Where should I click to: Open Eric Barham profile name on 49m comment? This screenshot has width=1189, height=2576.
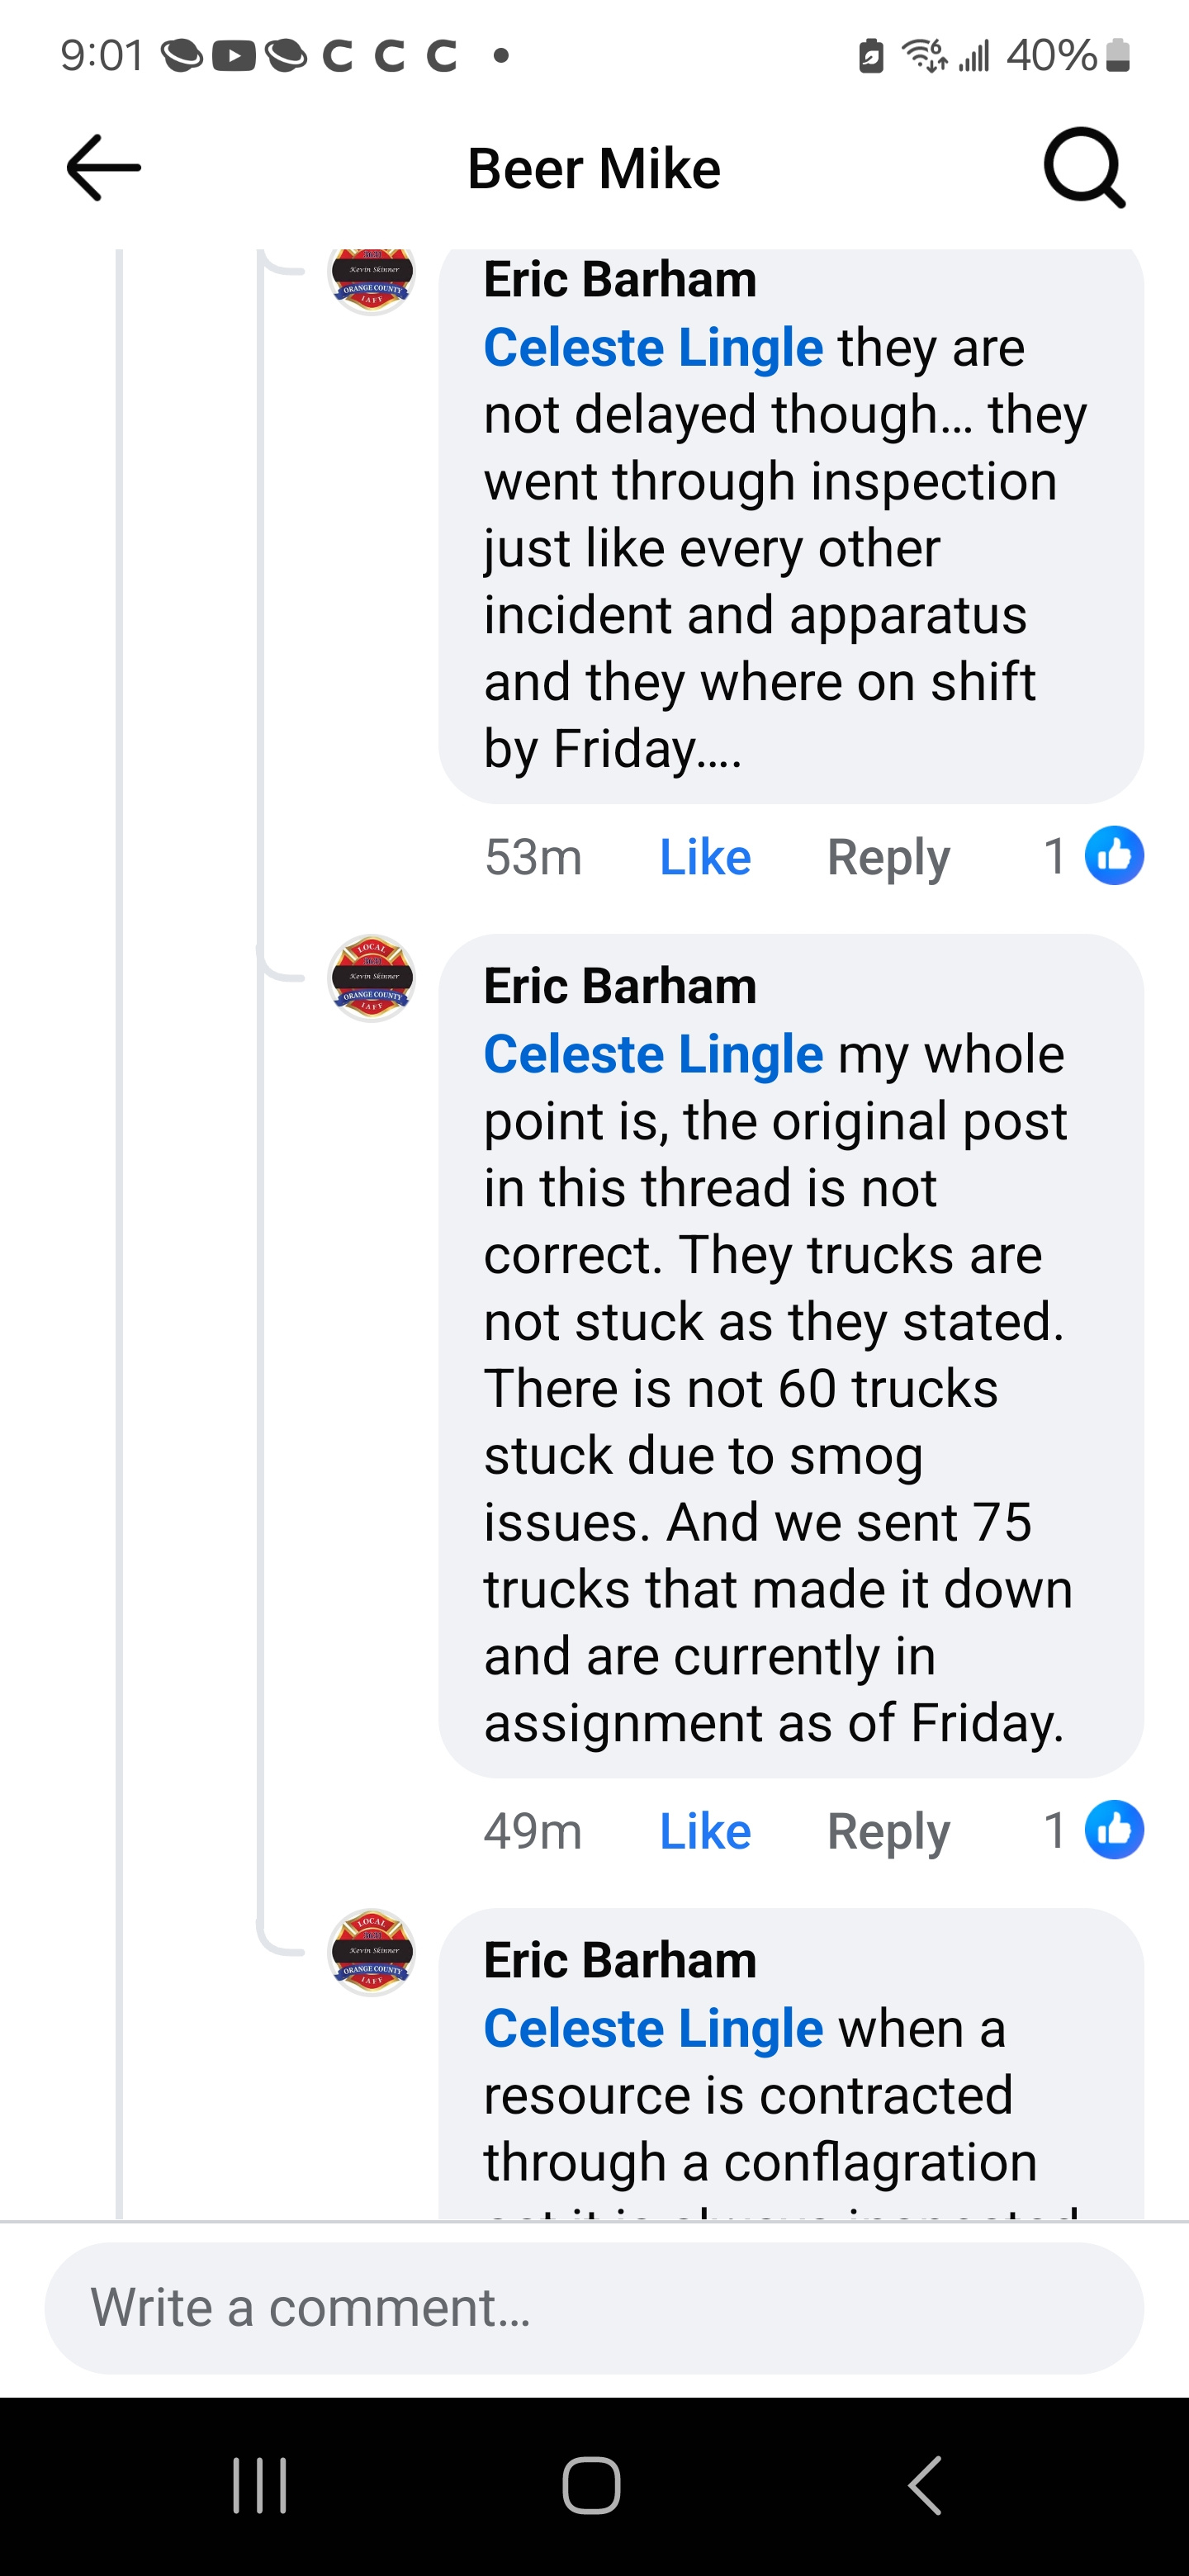tap(620, 986)
